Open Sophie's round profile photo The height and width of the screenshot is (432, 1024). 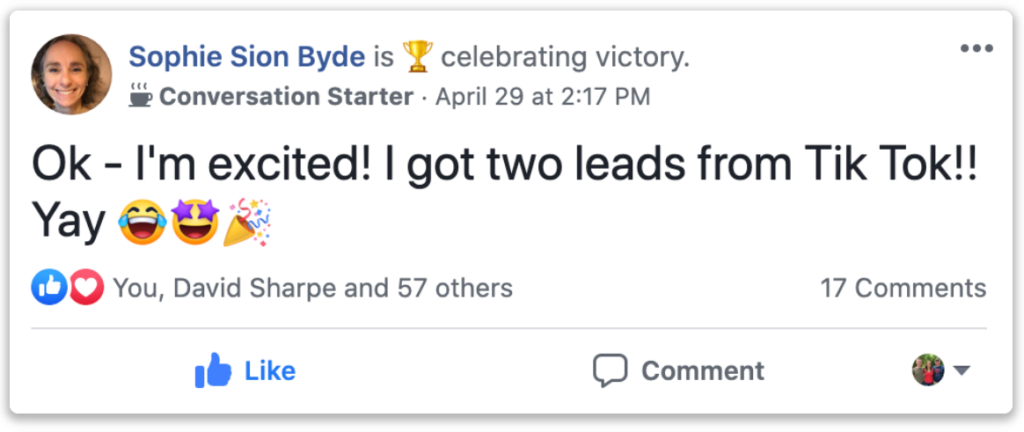(x=71, y=74)
